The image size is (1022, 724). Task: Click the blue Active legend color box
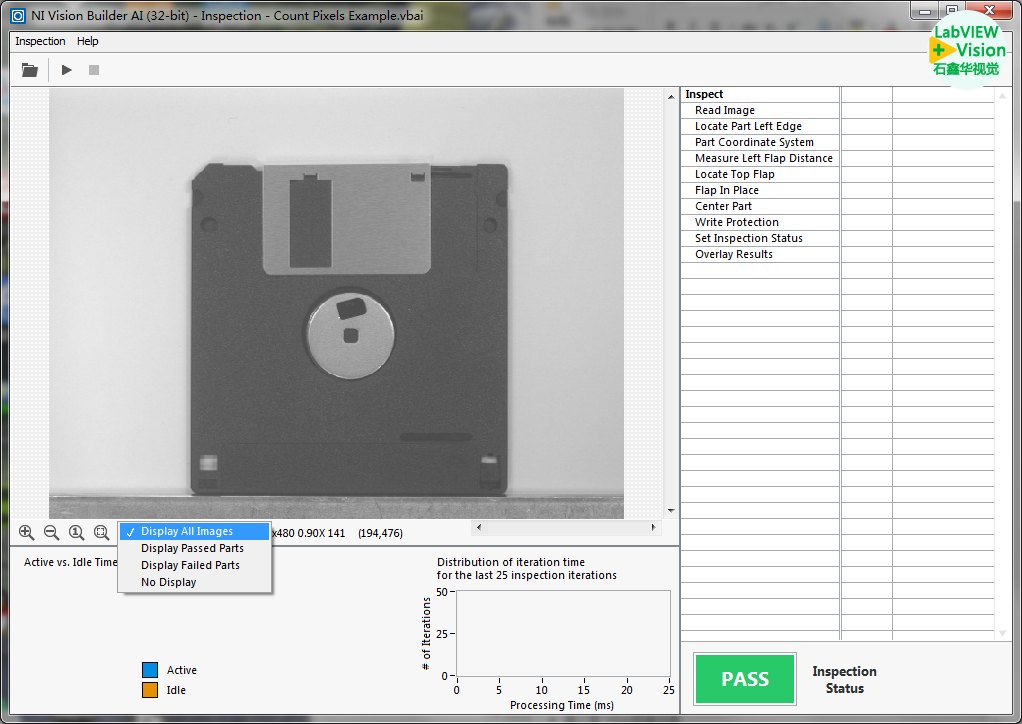(x=150, y=670)
